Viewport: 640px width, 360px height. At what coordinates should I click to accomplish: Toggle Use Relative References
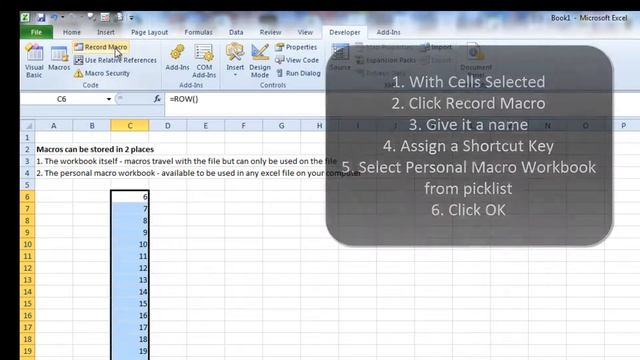116,60
